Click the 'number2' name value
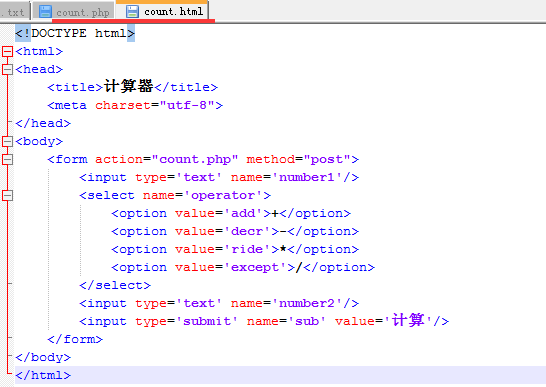Image resolution: width=546 pixels, height=387 pixels. pyautogui.click(x=306, y=303)
